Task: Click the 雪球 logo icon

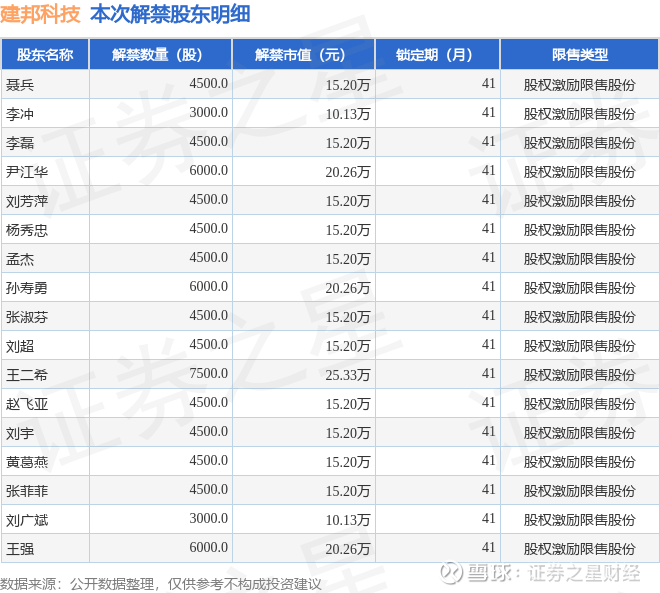Action: [x=451, y=573]
